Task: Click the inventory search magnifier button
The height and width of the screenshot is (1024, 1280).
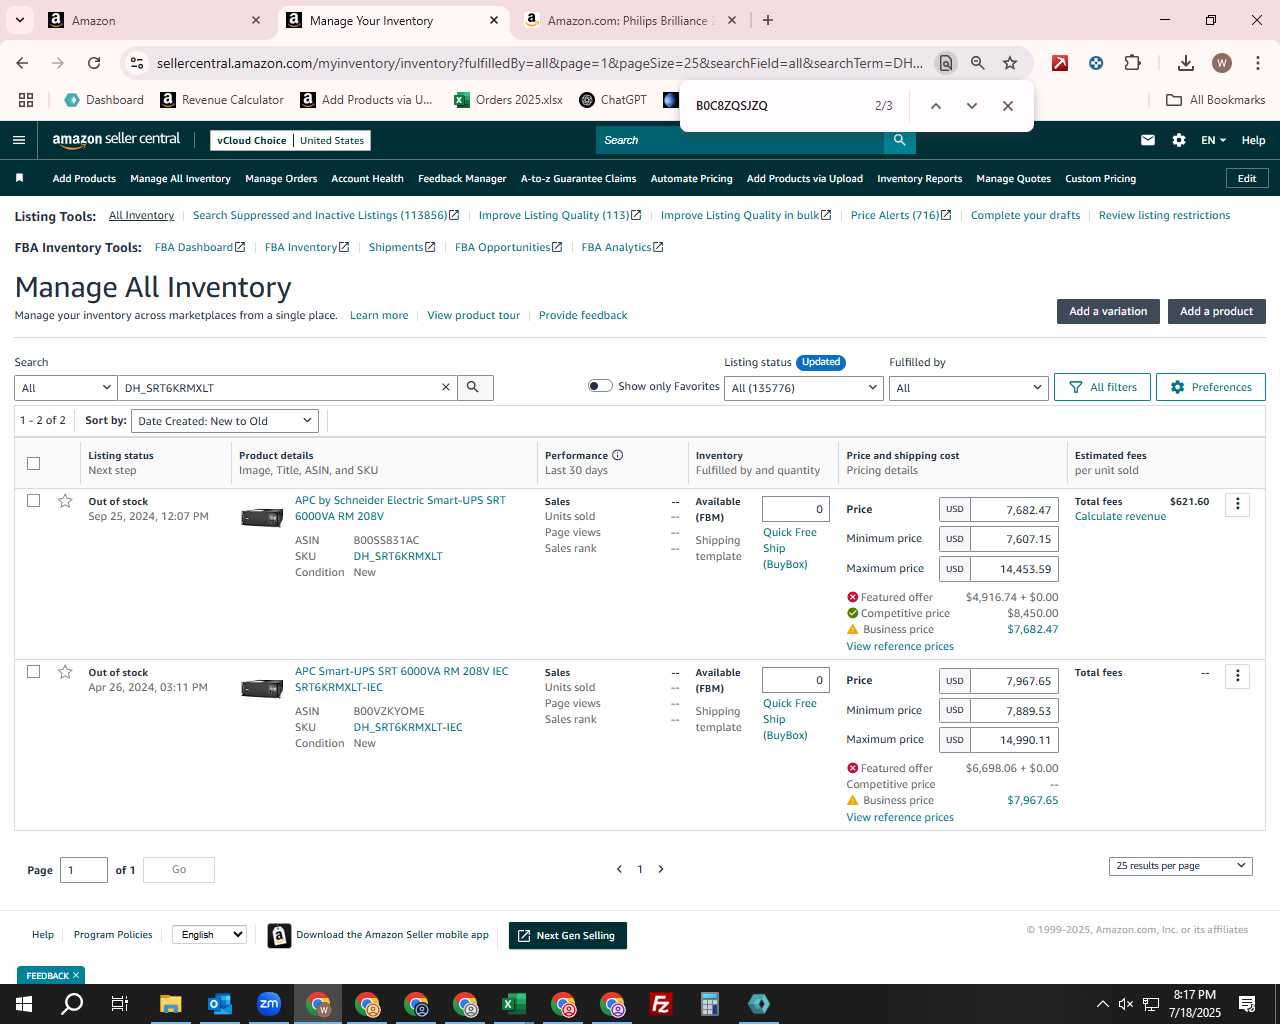Action: 474,387
